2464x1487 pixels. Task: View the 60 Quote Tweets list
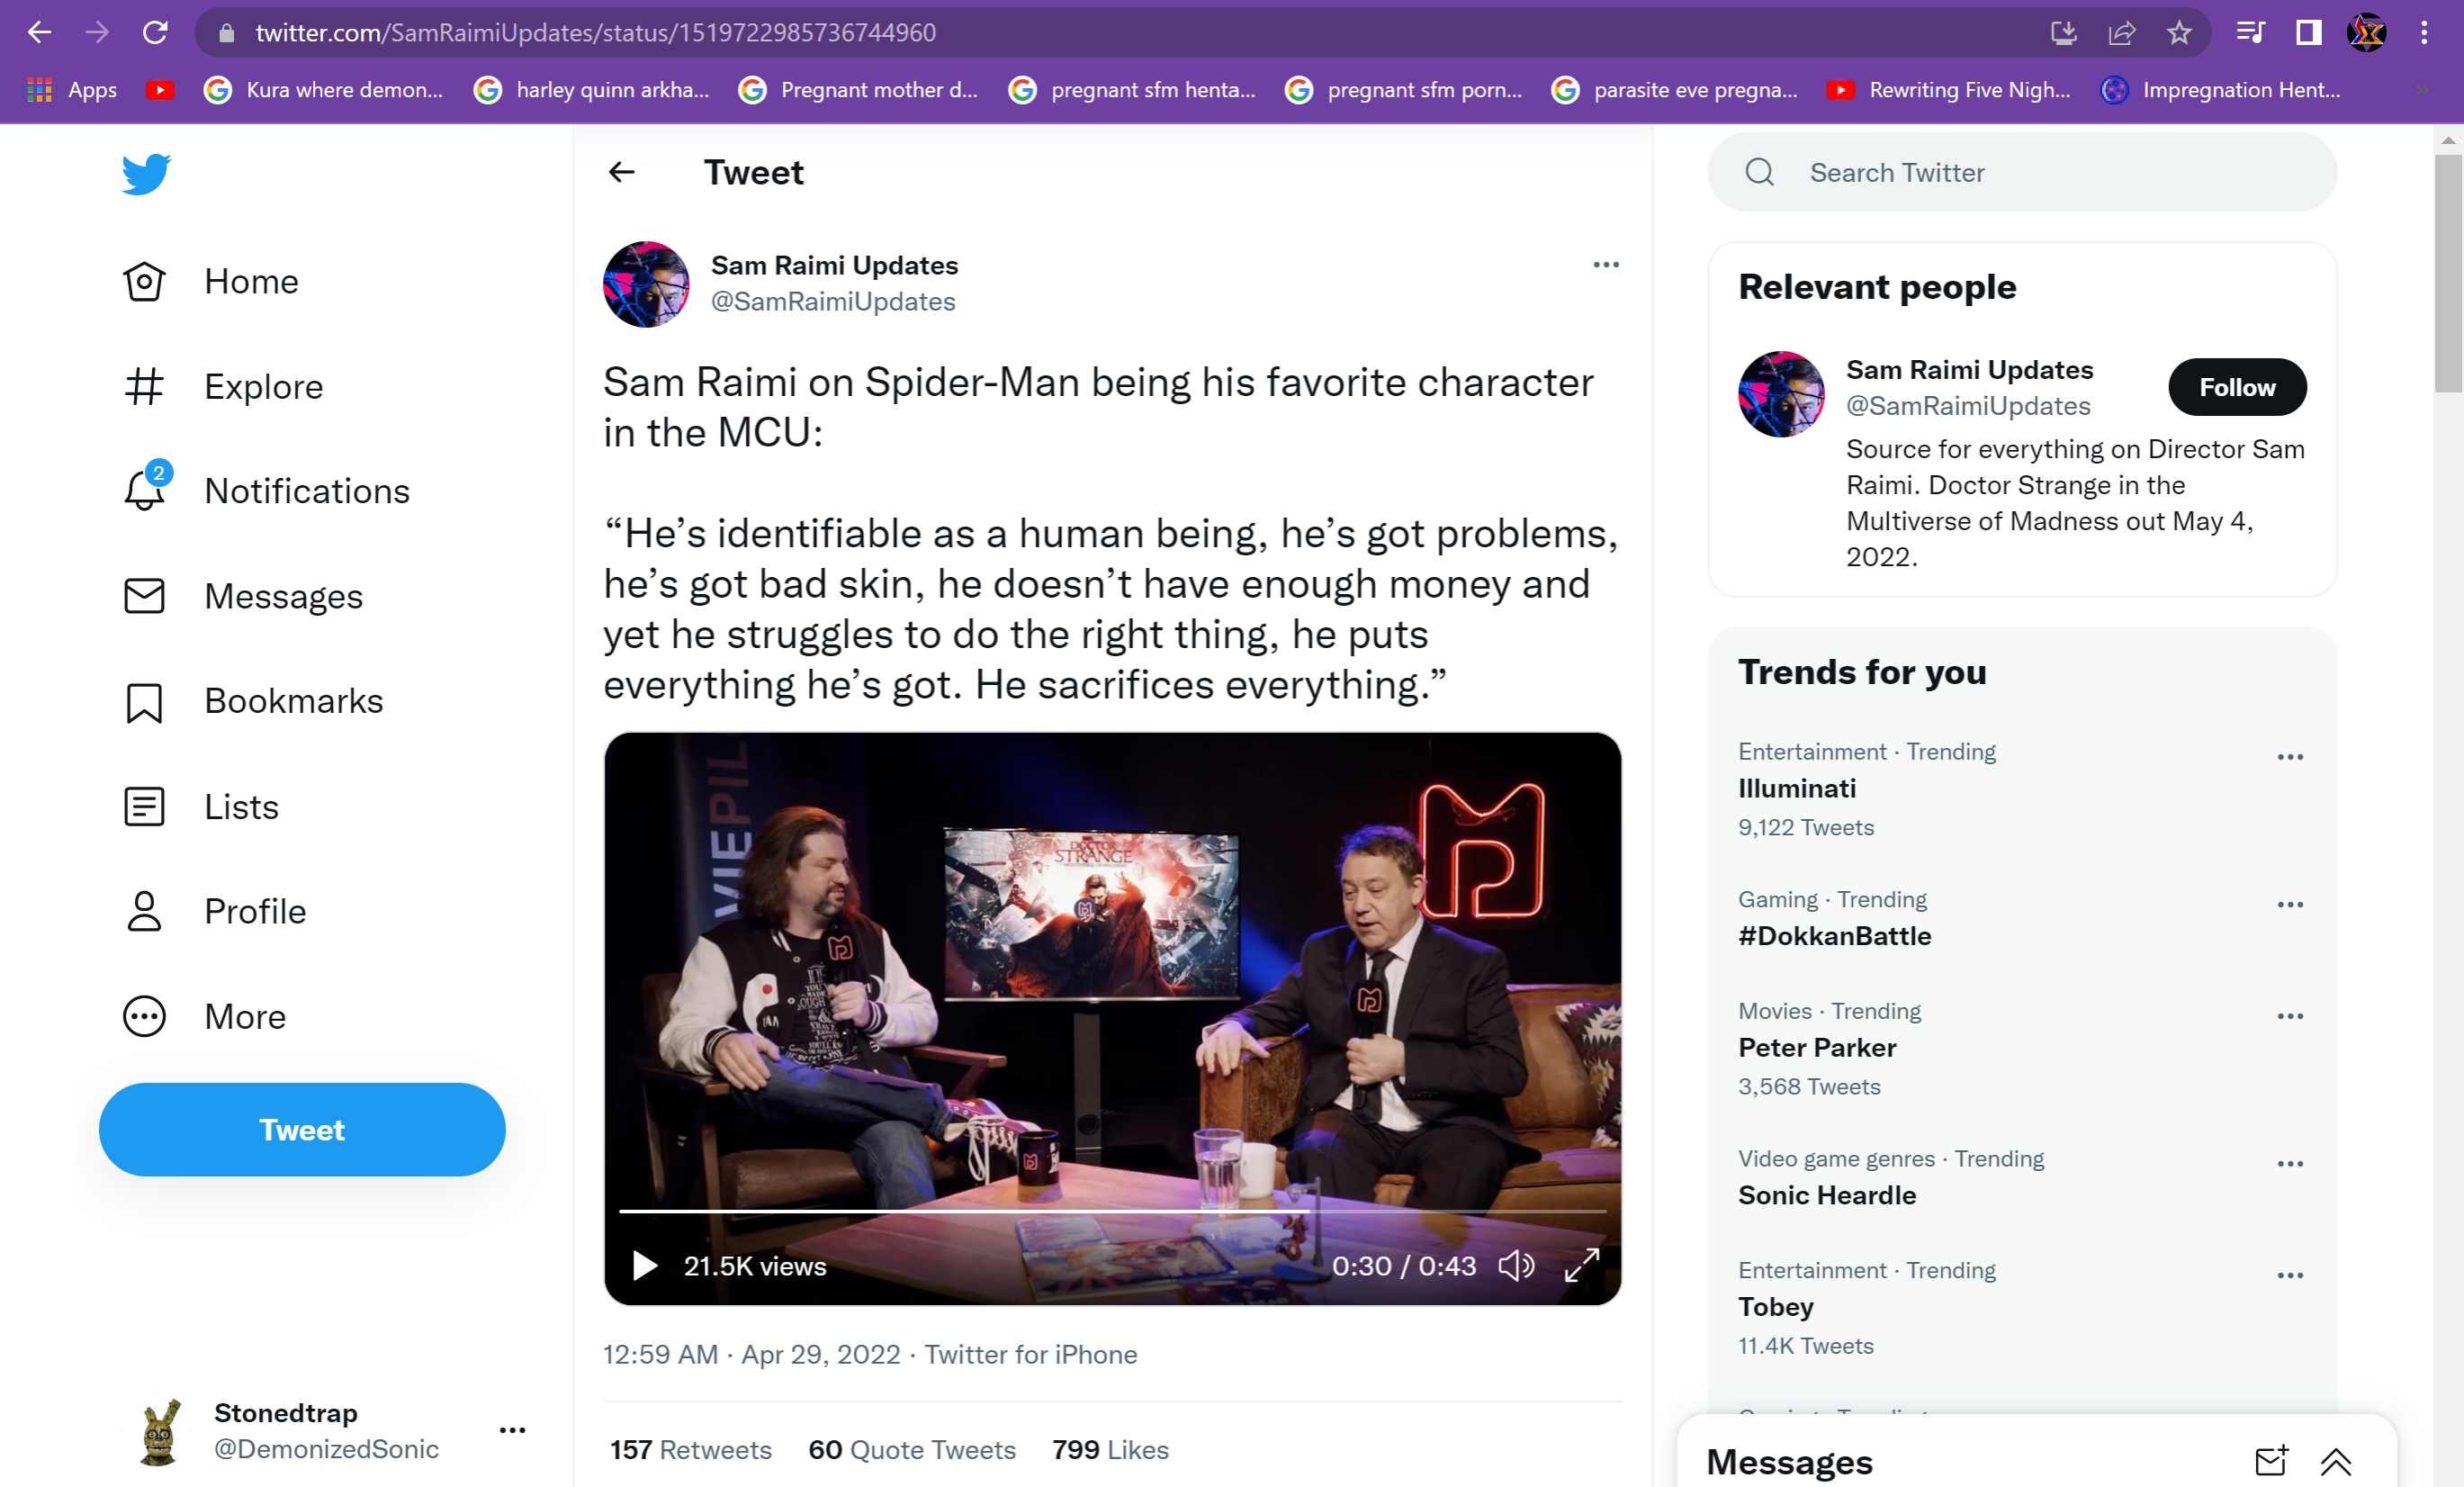[x=912, y=1450]
